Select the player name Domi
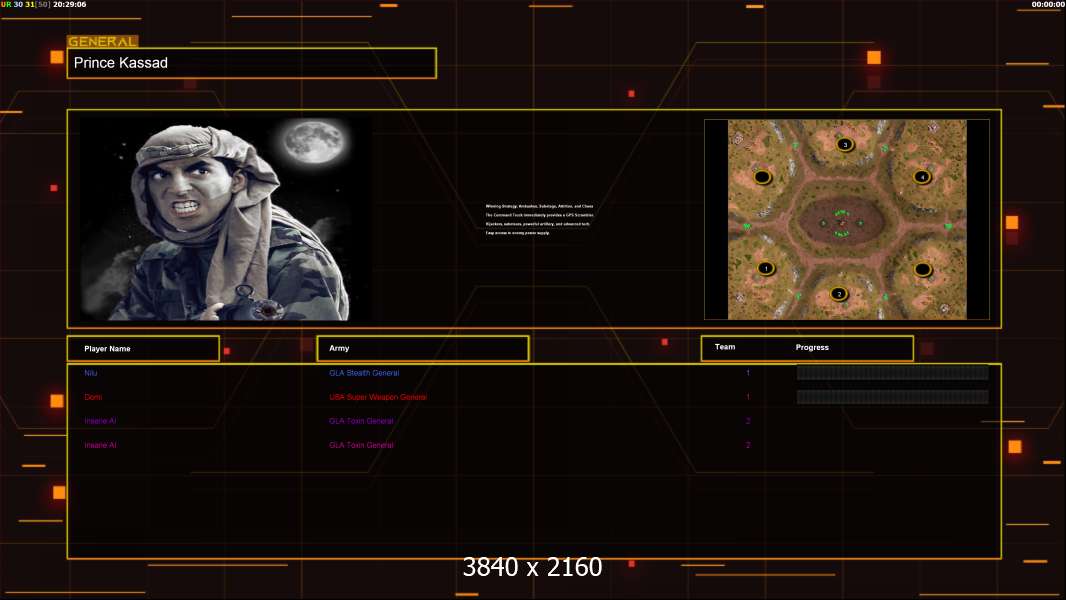The height and width of the screenshot is (600, 1066). (93, 397)
